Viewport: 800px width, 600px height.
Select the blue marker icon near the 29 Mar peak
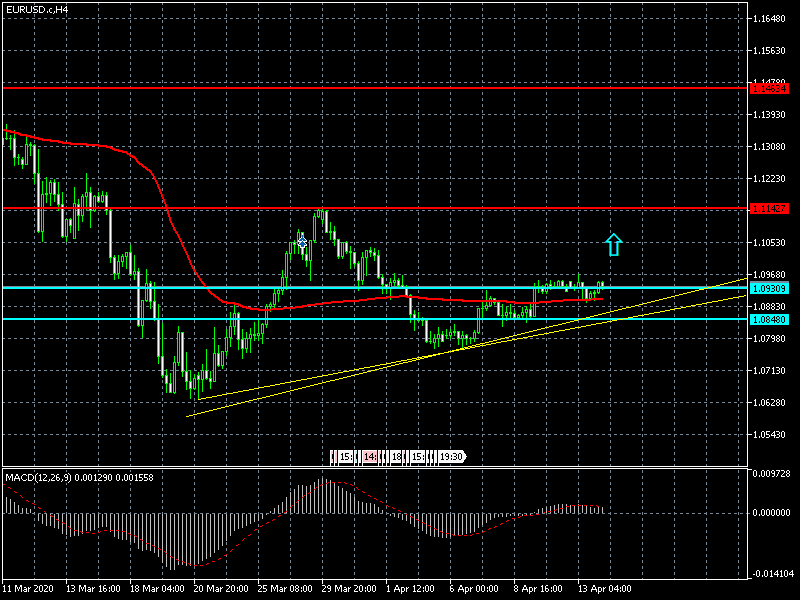pos(302,242)
